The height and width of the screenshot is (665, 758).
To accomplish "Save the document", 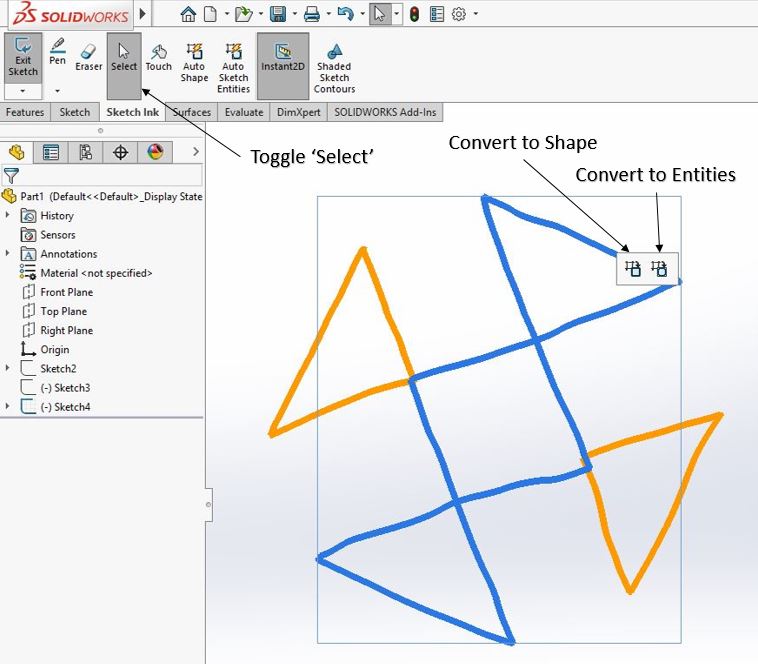I will point(278,14).
